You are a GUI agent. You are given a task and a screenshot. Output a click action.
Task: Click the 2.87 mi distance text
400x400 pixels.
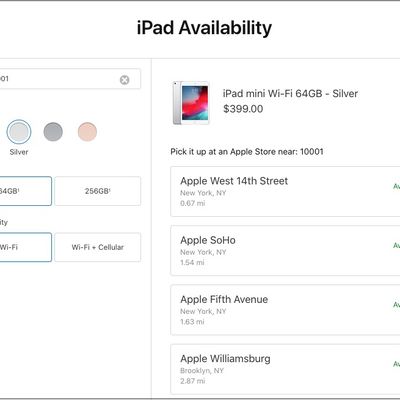click(x=193, y=381)
